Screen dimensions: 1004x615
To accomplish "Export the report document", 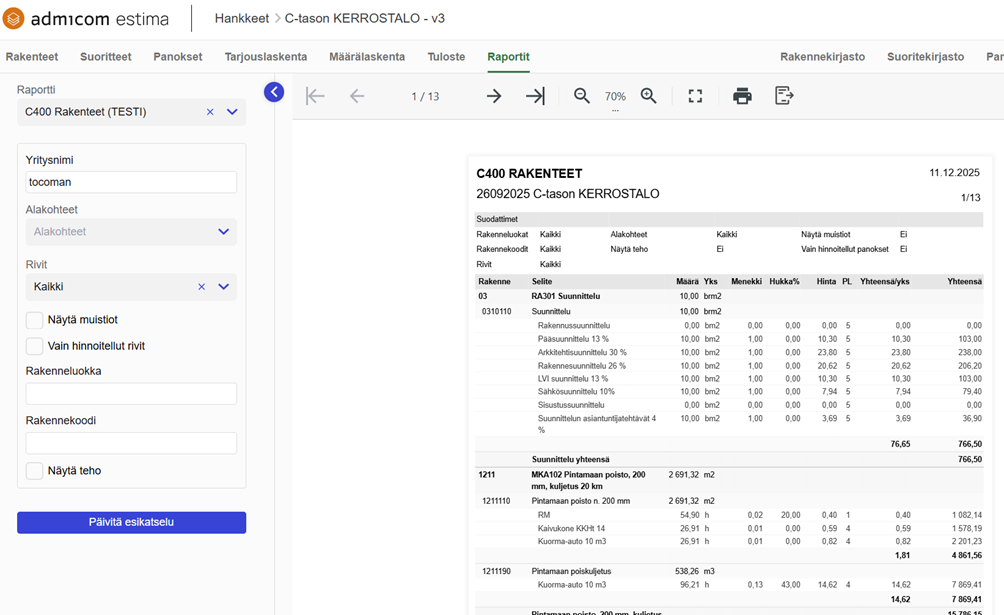I will coord(784,96).
